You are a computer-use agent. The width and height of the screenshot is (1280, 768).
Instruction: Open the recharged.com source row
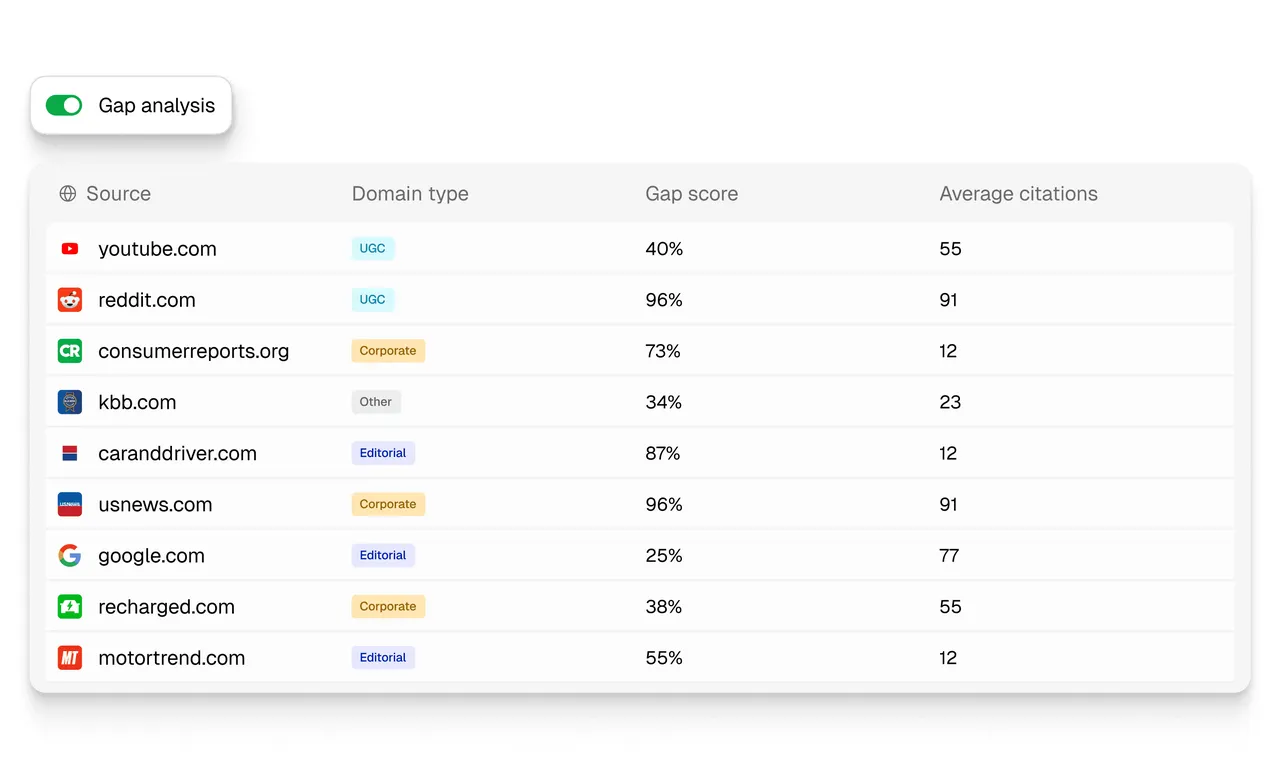(640, 607)
